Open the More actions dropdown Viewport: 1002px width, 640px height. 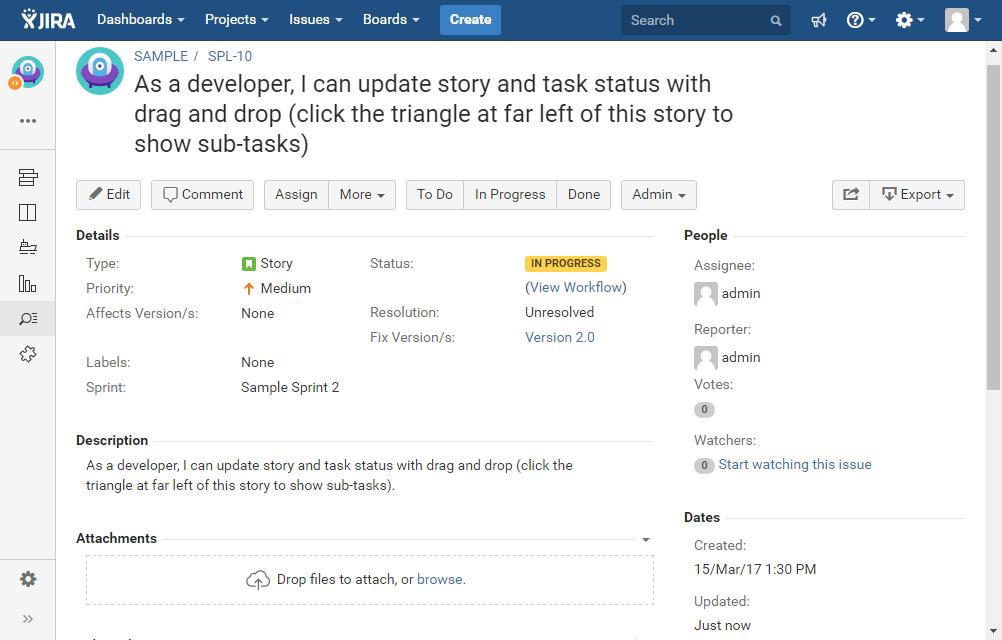click(361, 195)
